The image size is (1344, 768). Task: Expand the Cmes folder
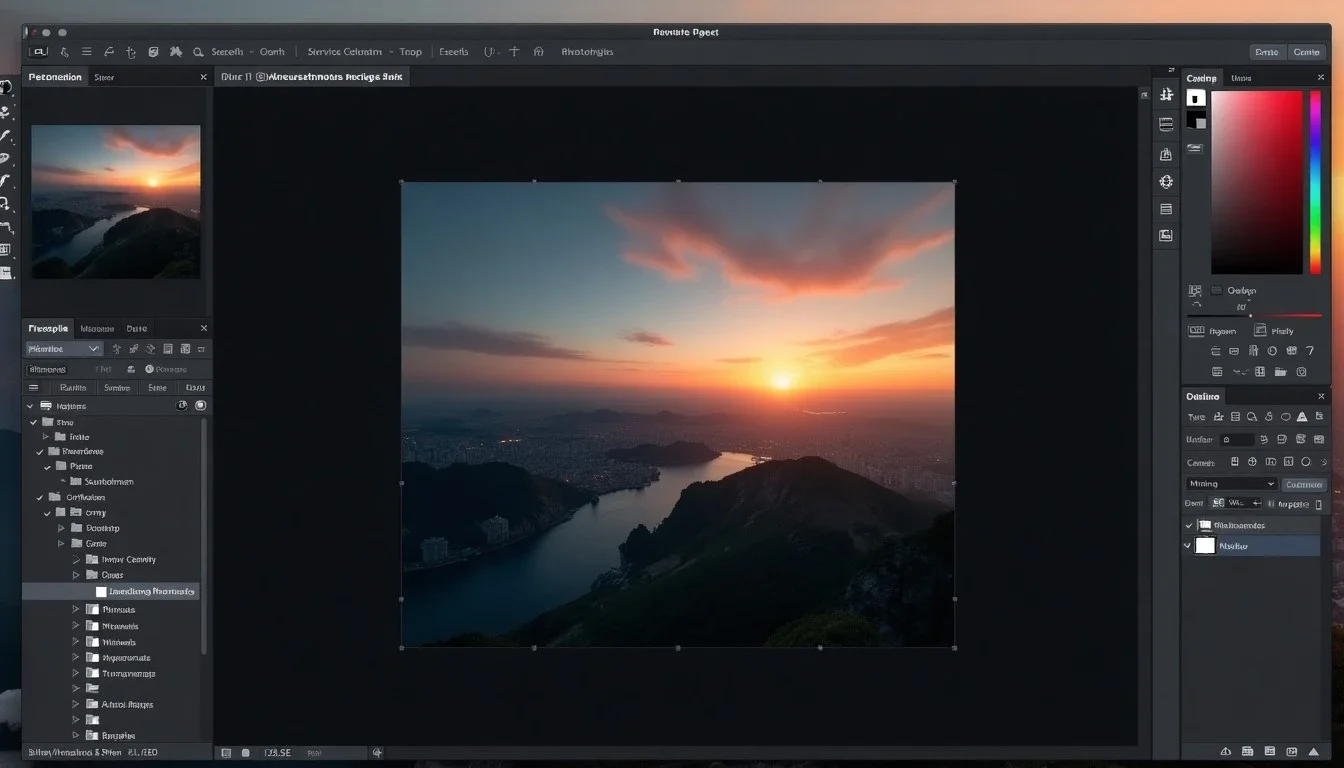click(x=76, y=575)
